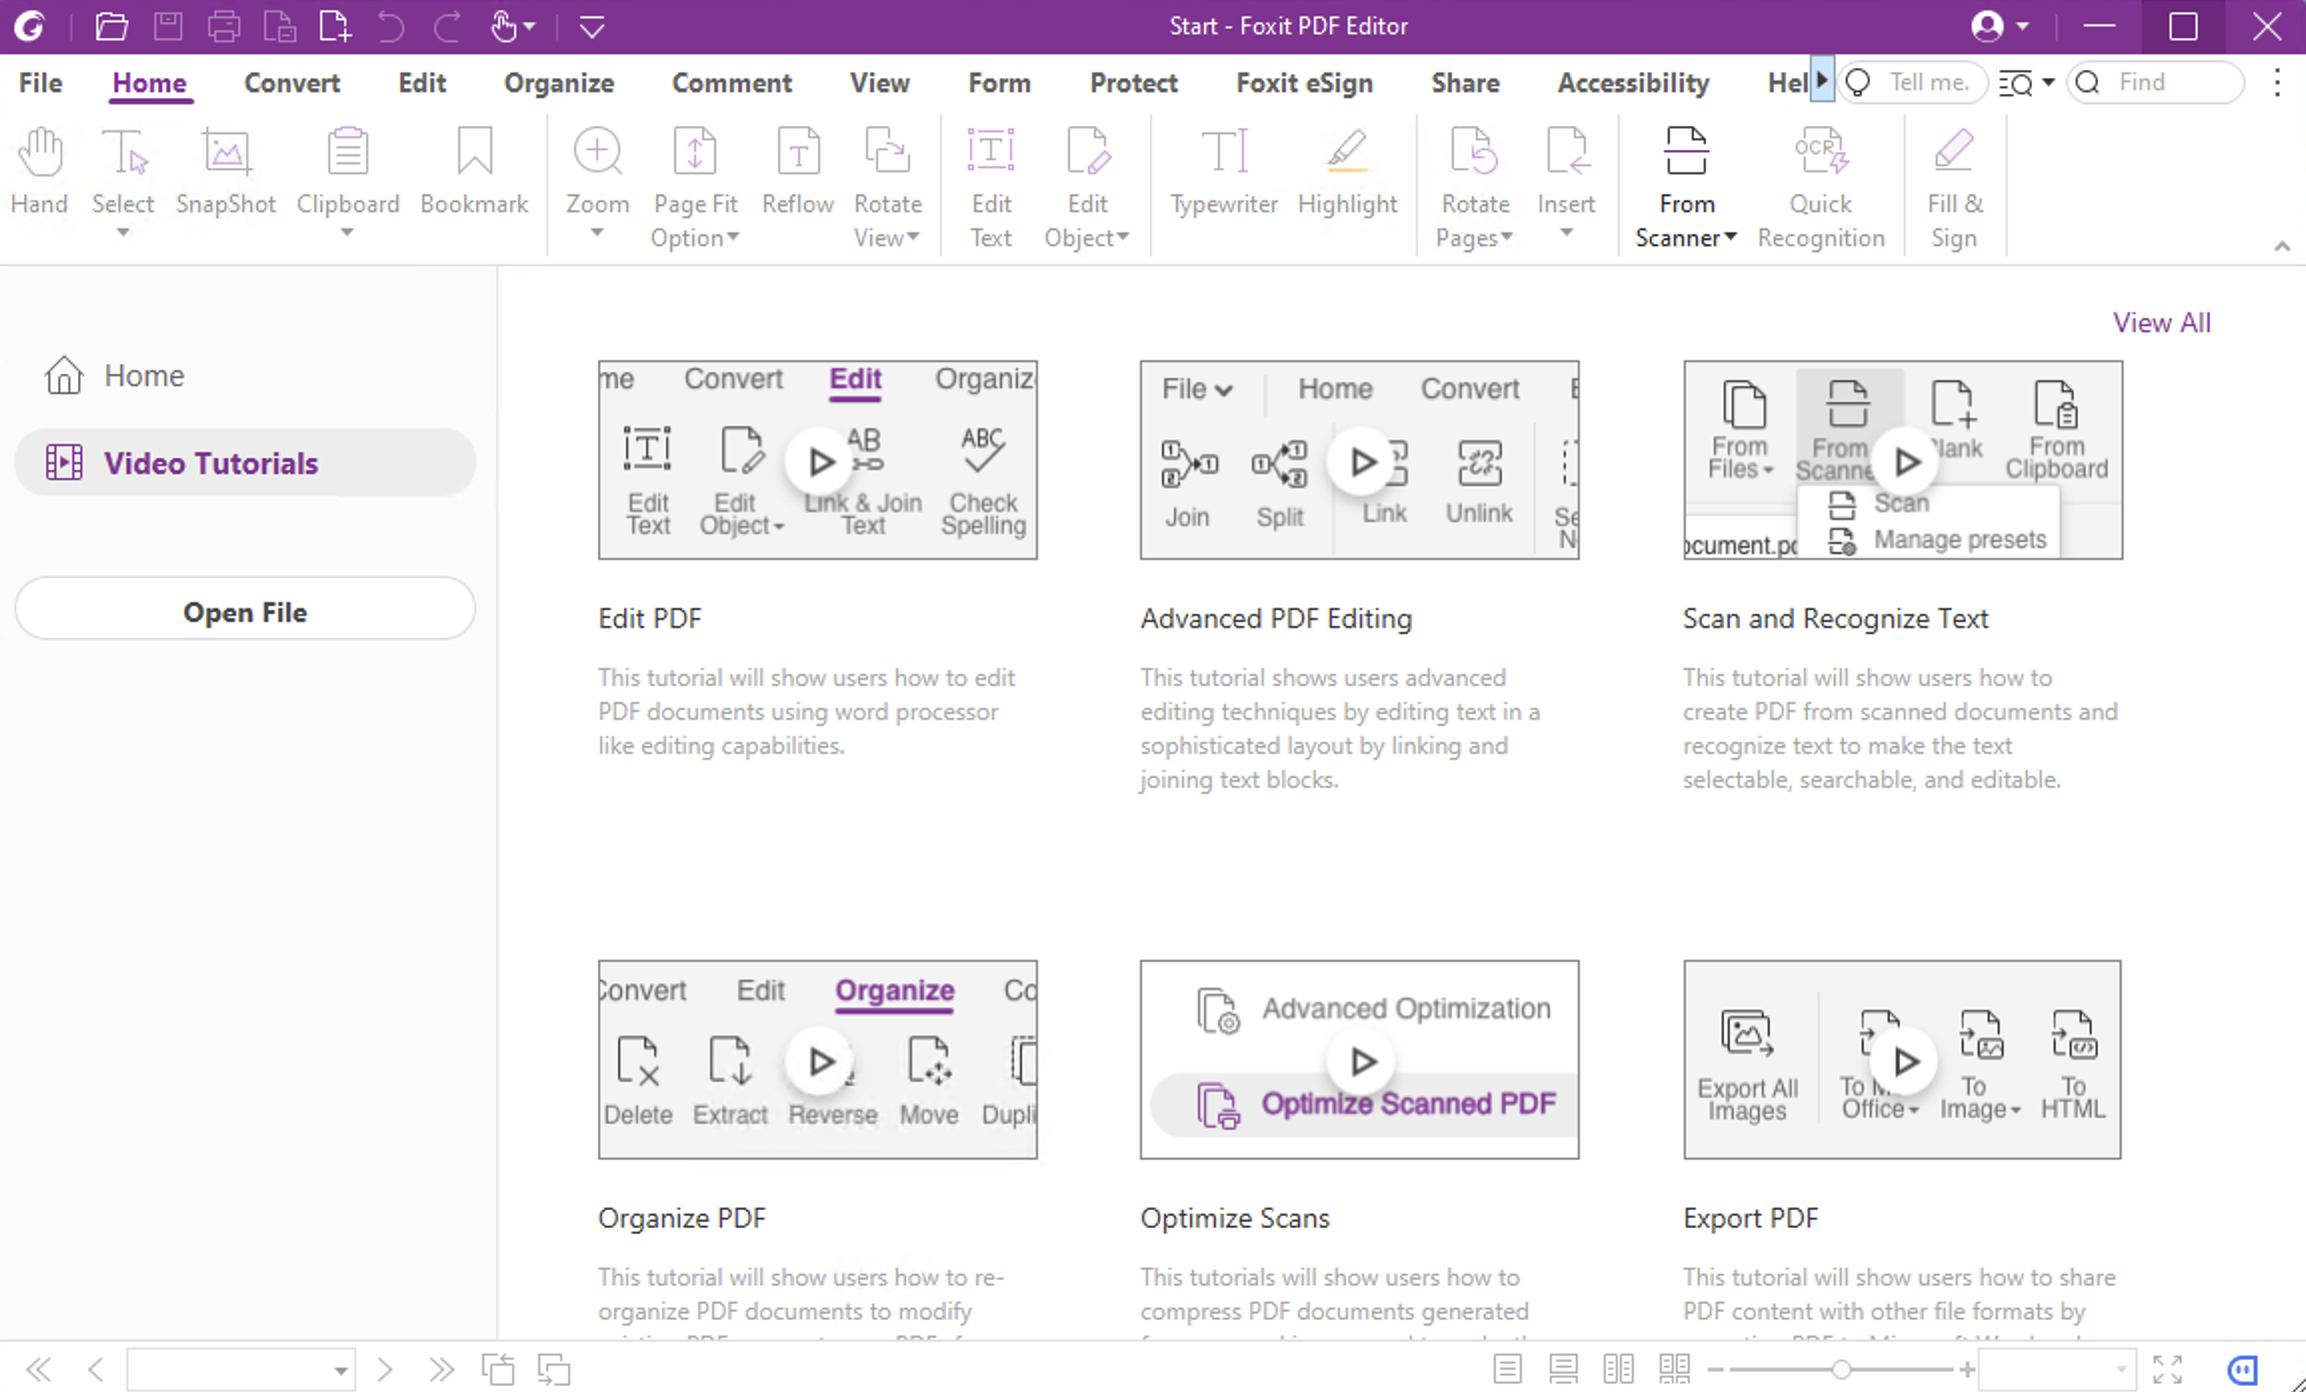Select facing pages view layout icon

point(1618,1369)
